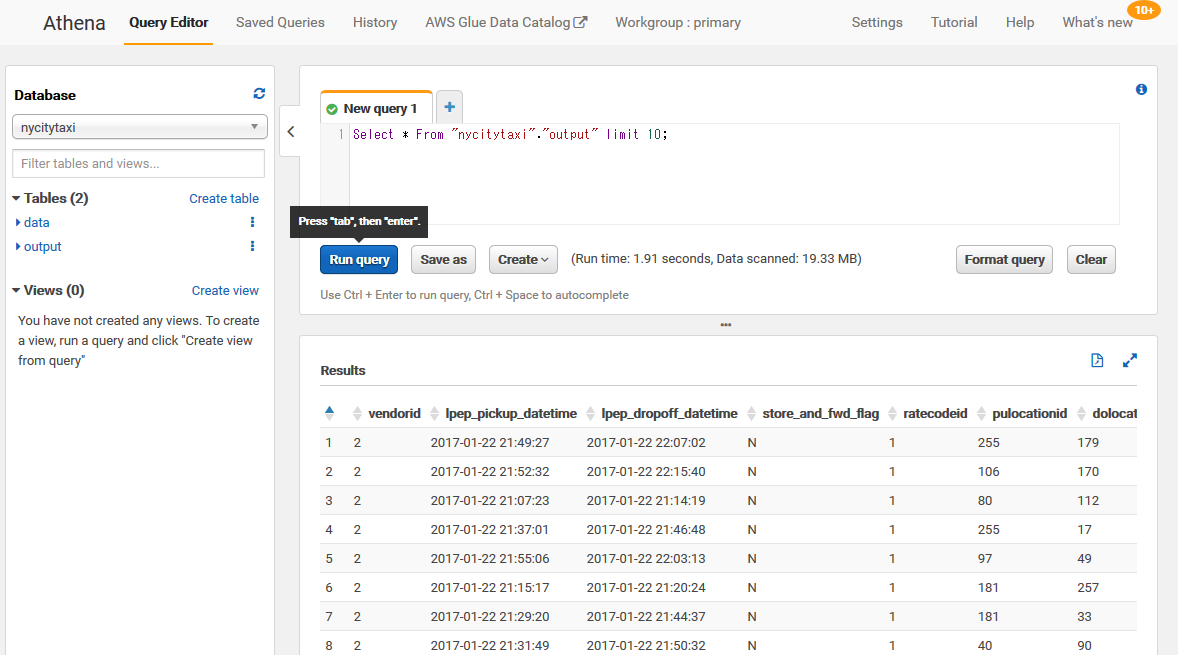1179x655 pixels.
Task: Sort by the row number column
Action: tap(329, 413)
